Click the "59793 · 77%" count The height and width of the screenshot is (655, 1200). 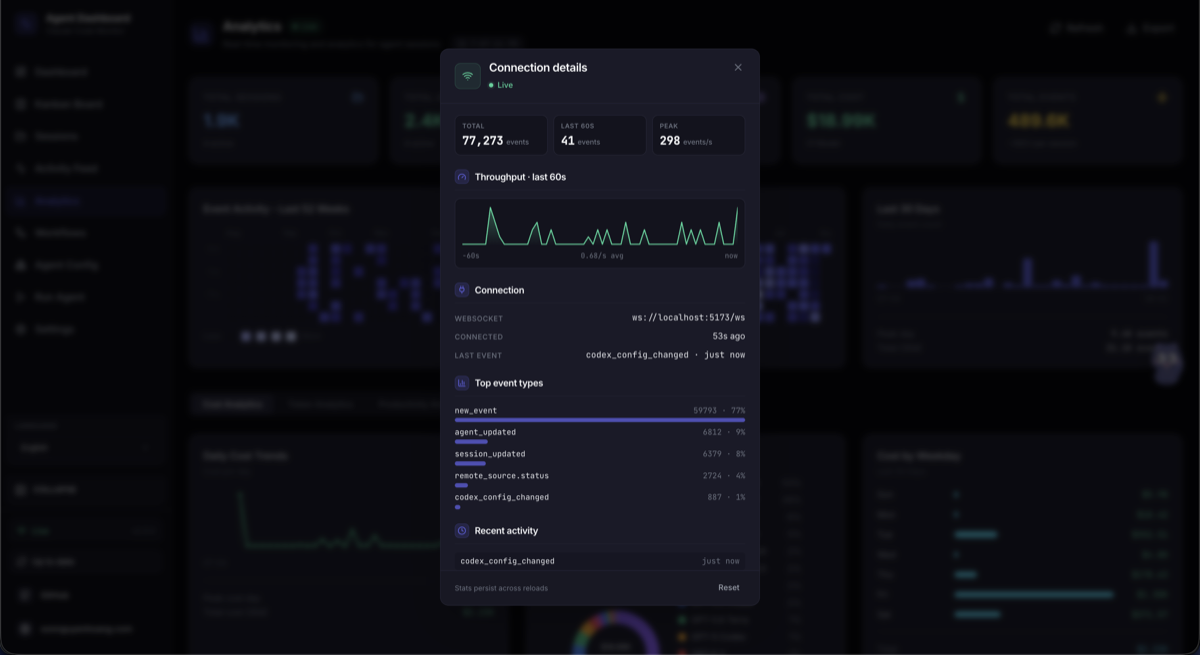click(719, 411)
